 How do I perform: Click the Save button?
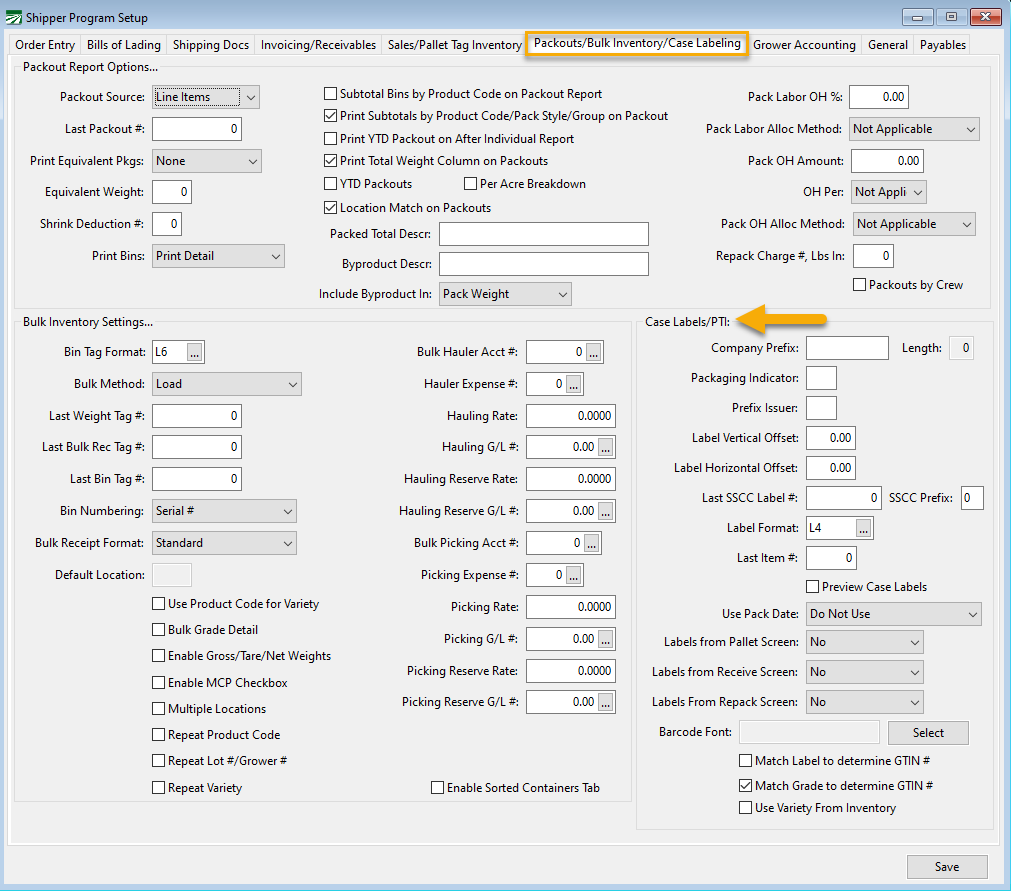click(946, 867)
